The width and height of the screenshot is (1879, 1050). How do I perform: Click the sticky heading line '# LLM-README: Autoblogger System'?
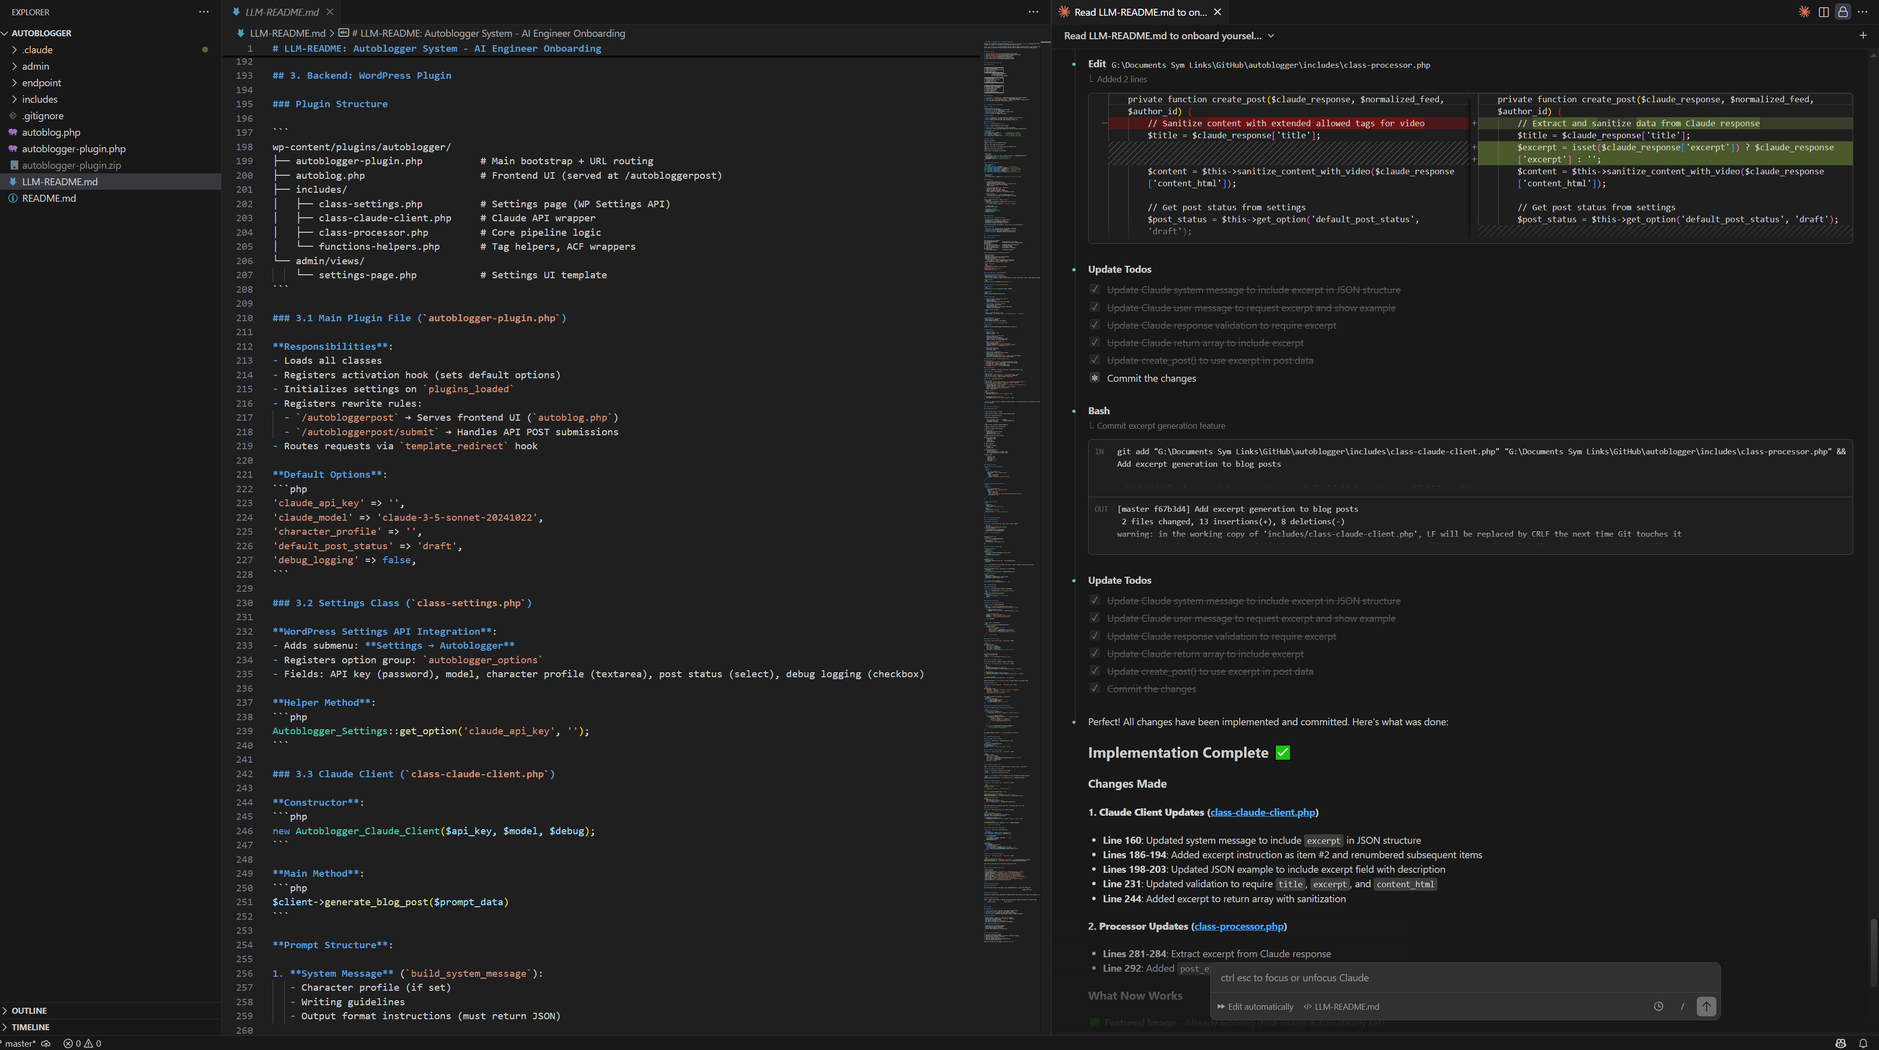click(436, 48)
